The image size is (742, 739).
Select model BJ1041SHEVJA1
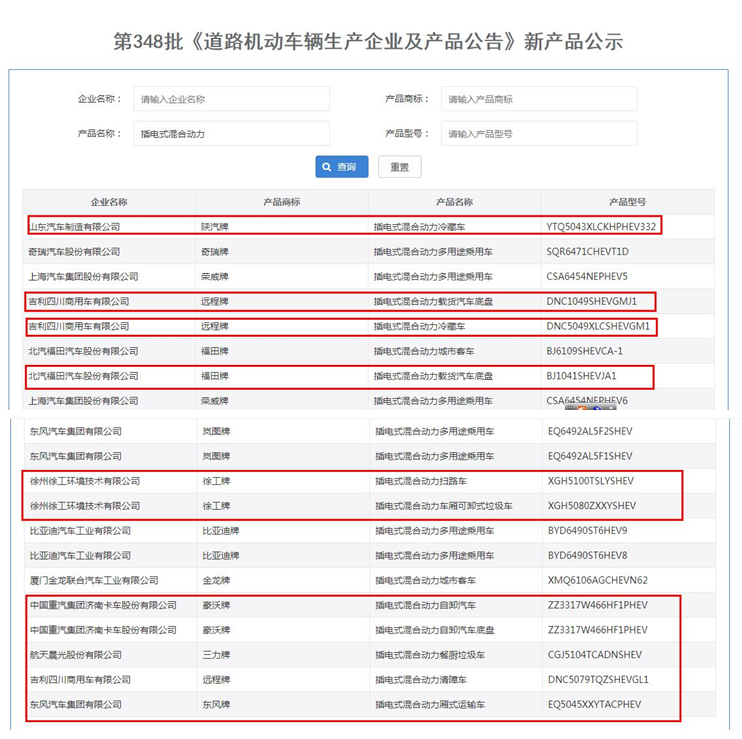pyautogui.click(x=581, y=376)
